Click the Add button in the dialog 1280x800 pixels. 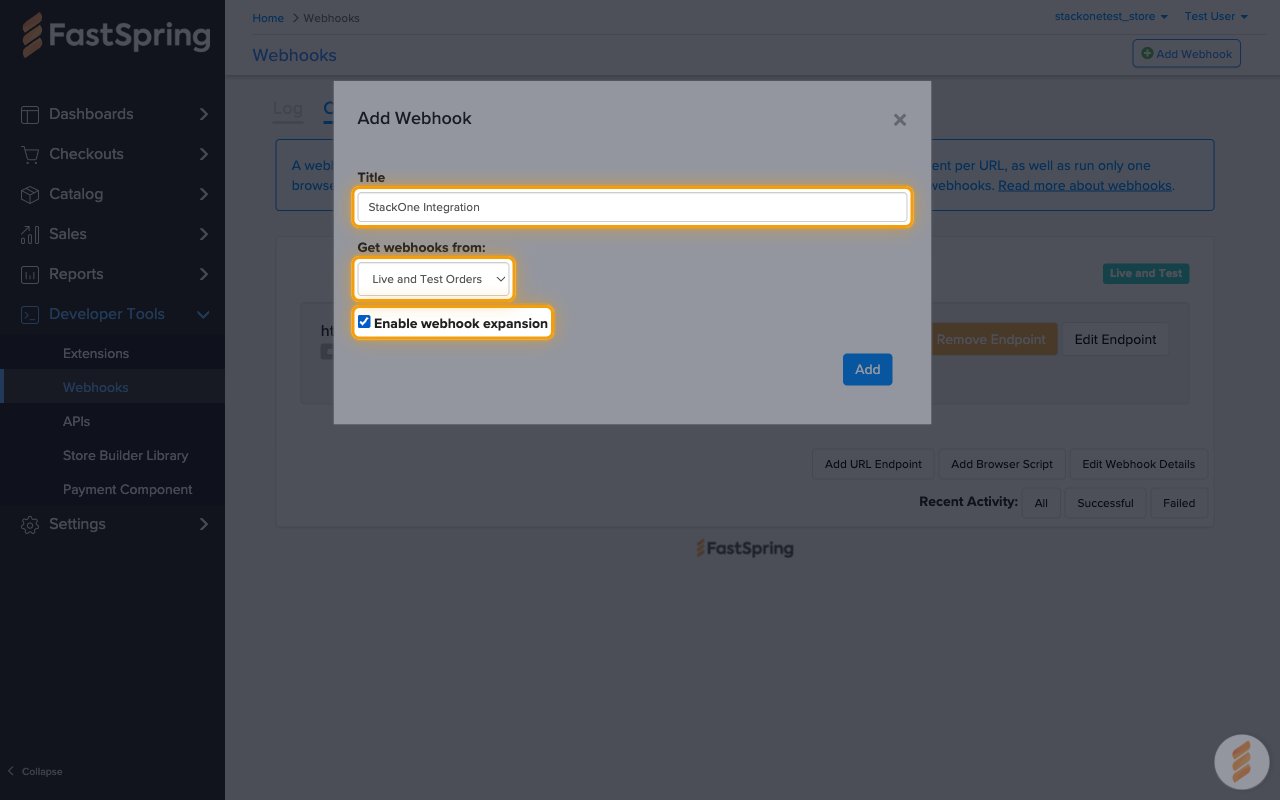coord(868,369)
